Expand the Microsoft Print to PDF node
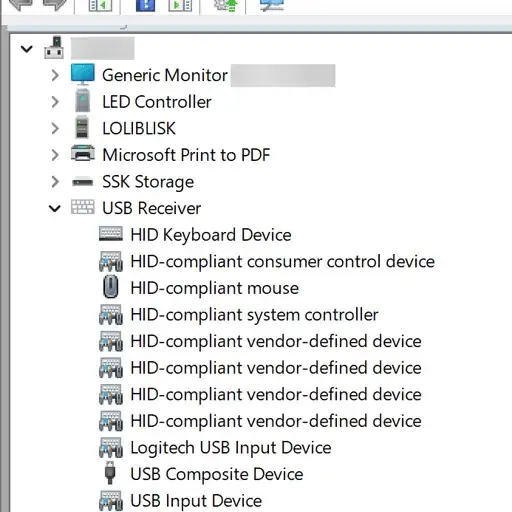Image resolution: width=512 pixels, height=512 pixels. tap(55, 155)
